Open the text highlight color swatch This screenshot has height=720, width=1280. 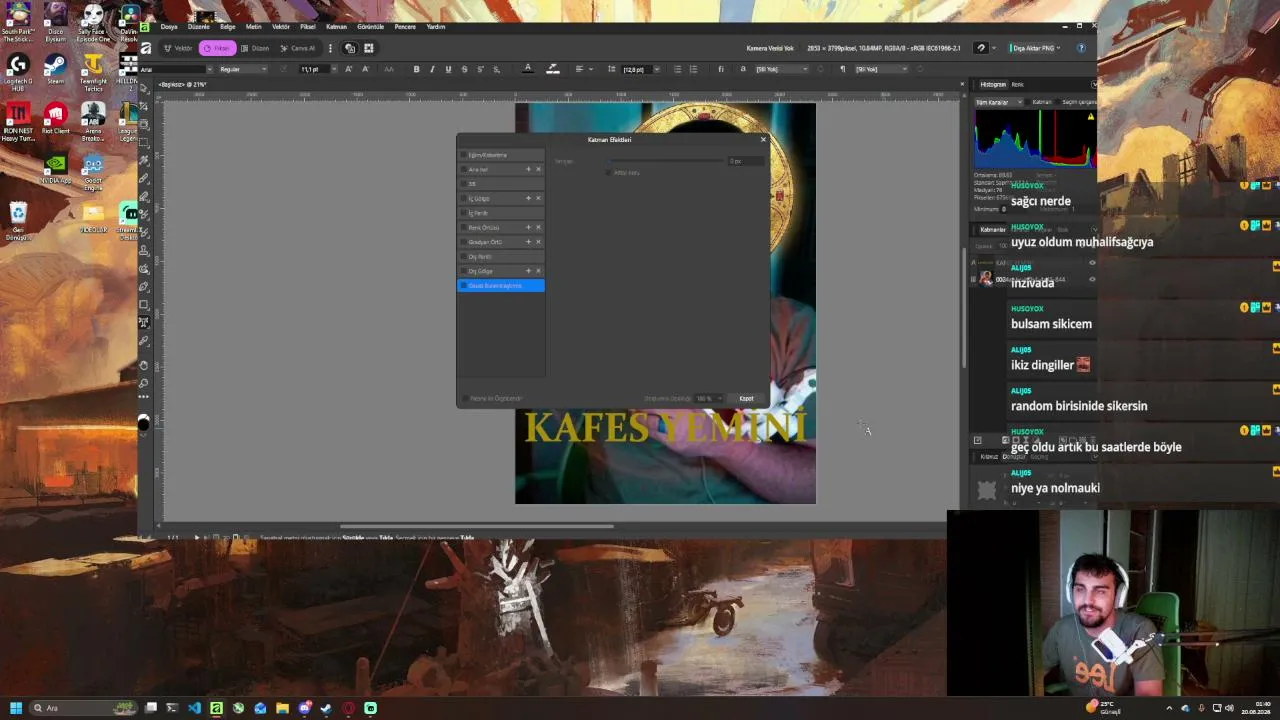pos(552,69)
